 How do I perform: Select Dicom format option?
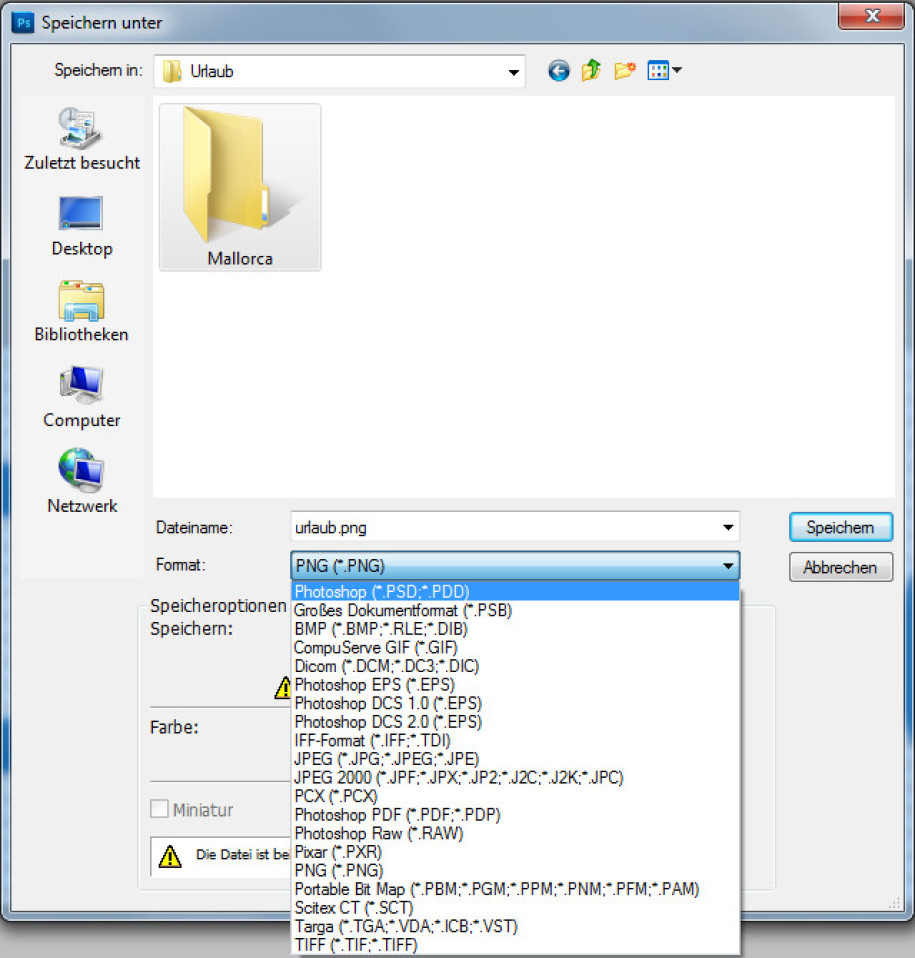pyautogui.click(x=516, y=666)
